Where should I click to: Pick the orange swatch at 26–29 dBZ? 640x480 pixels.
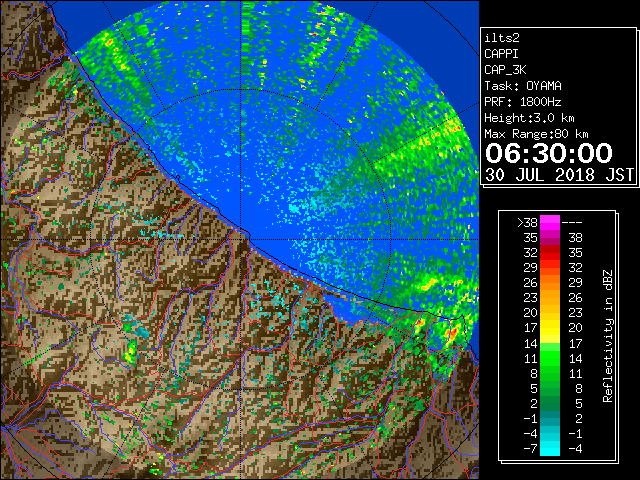550,283
